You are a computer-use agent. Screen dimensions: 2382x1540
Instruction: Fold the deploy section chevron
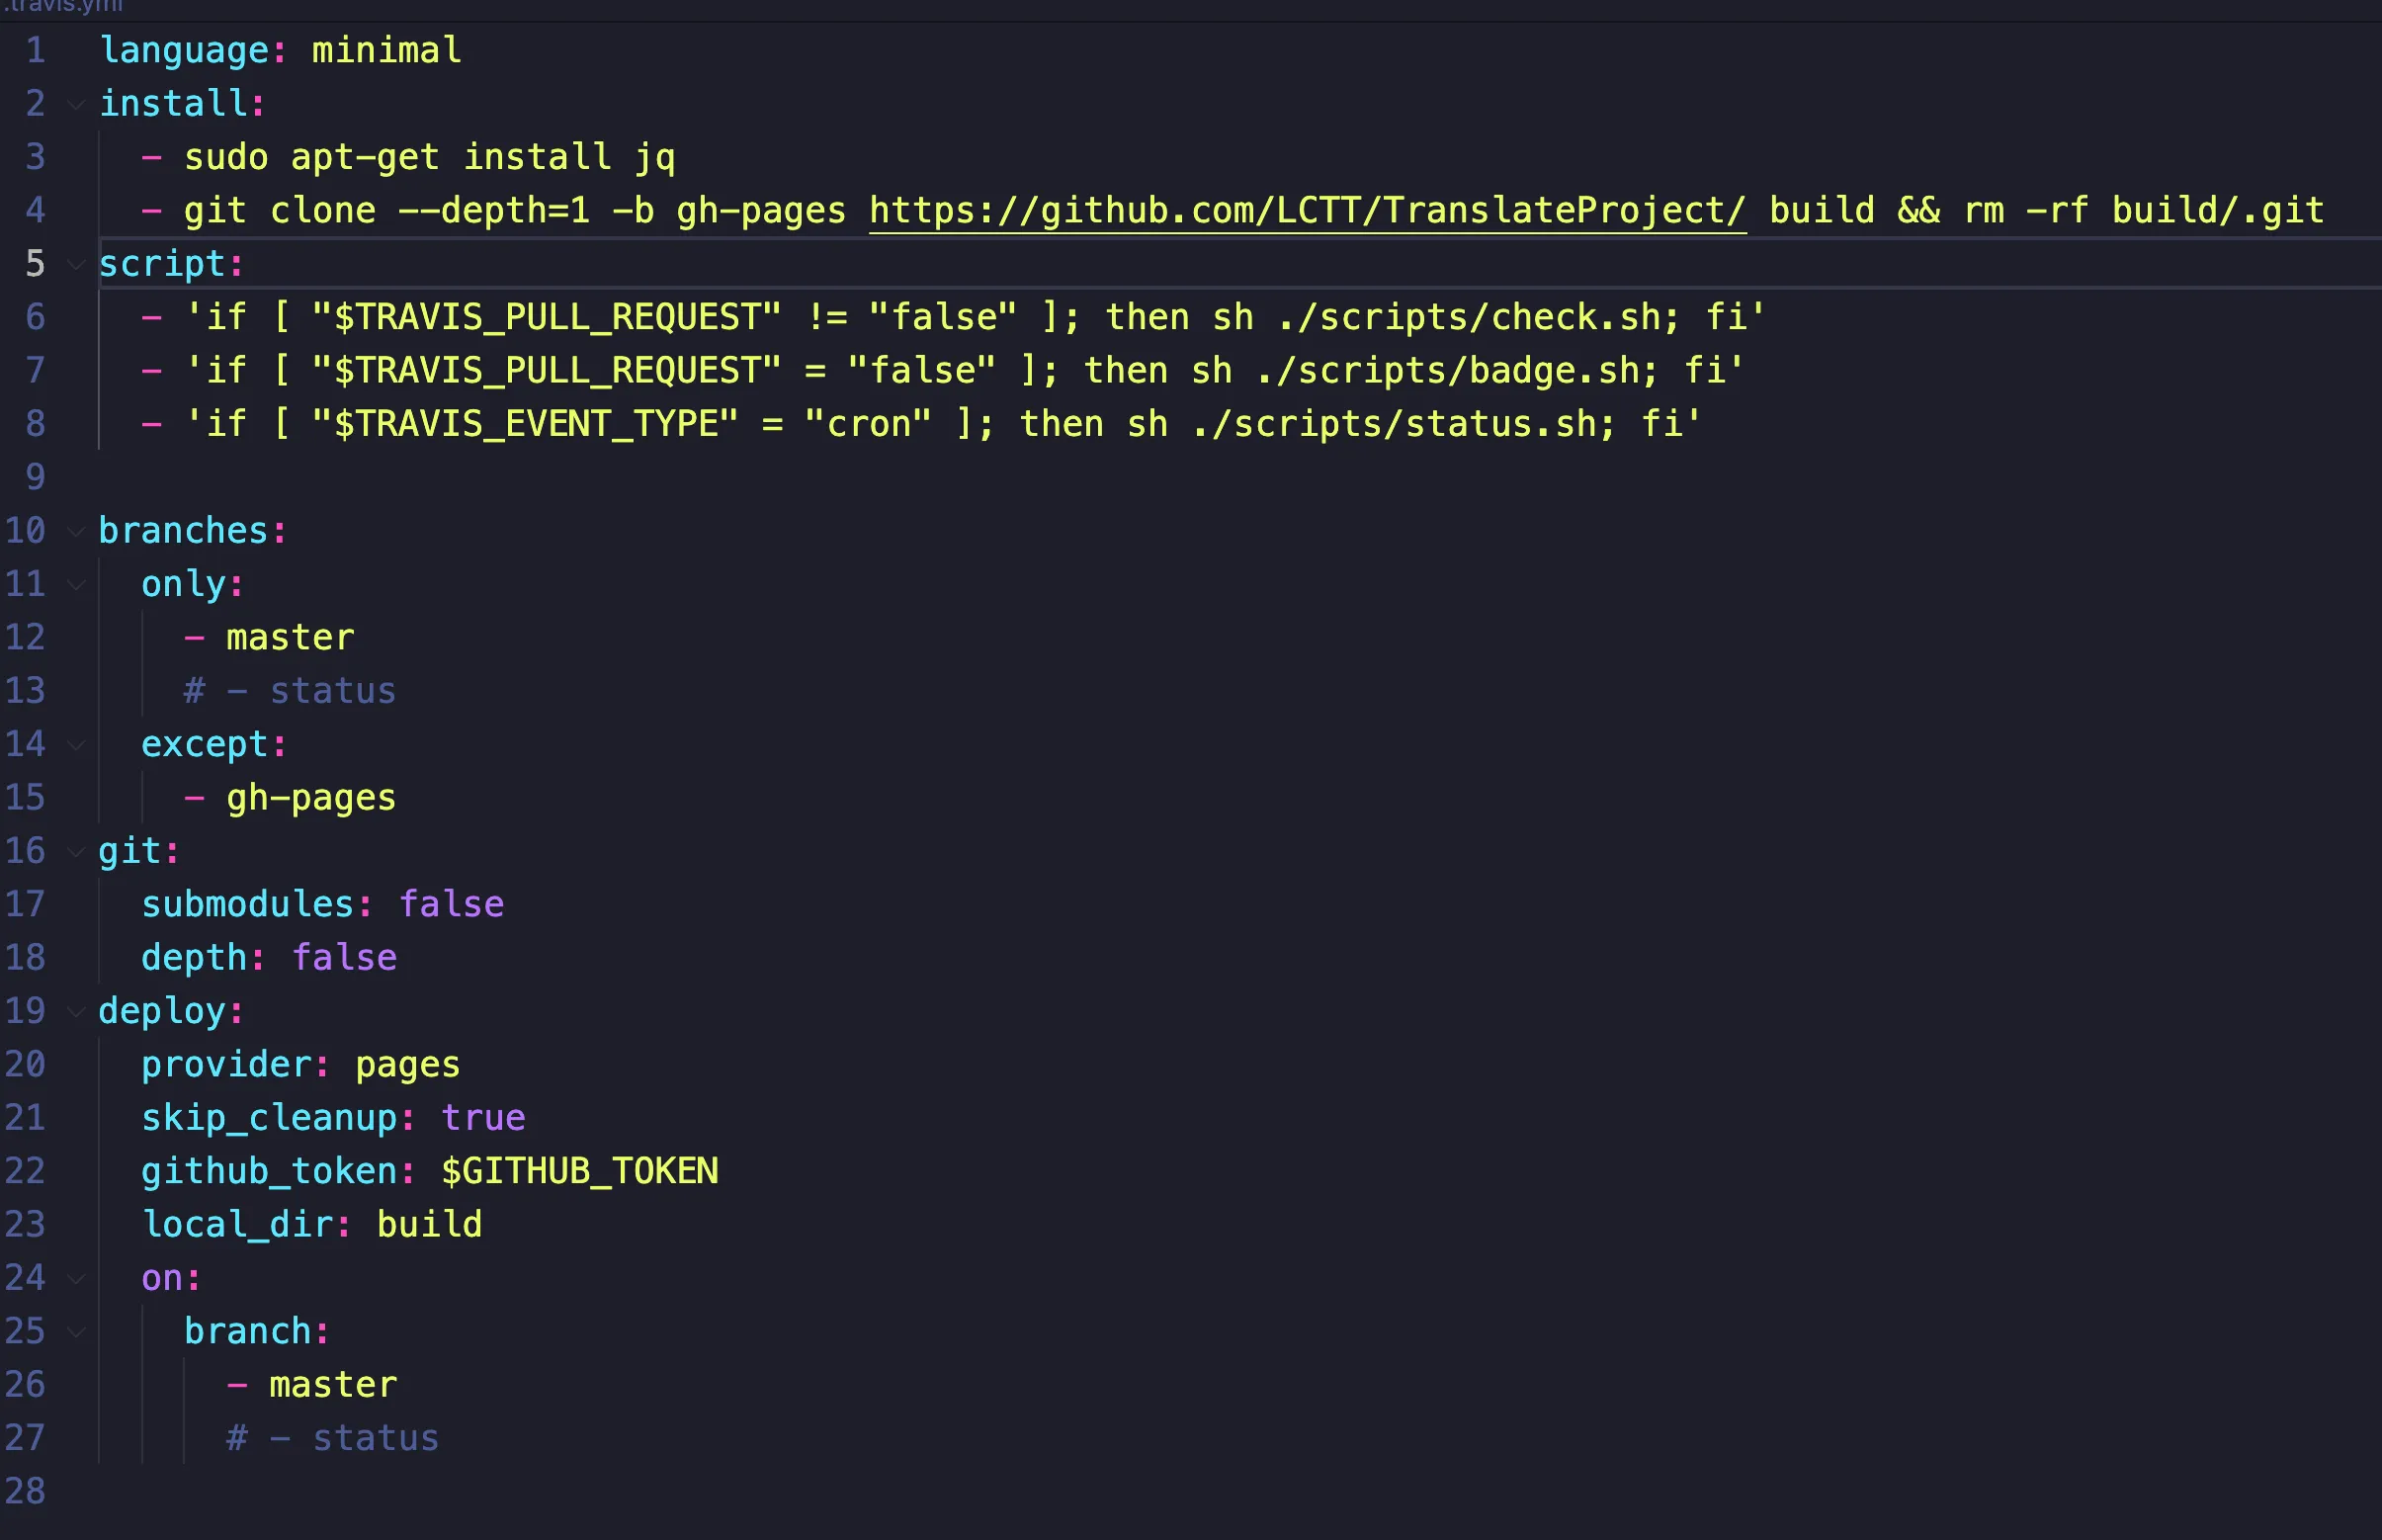(x=76, y=1011)
